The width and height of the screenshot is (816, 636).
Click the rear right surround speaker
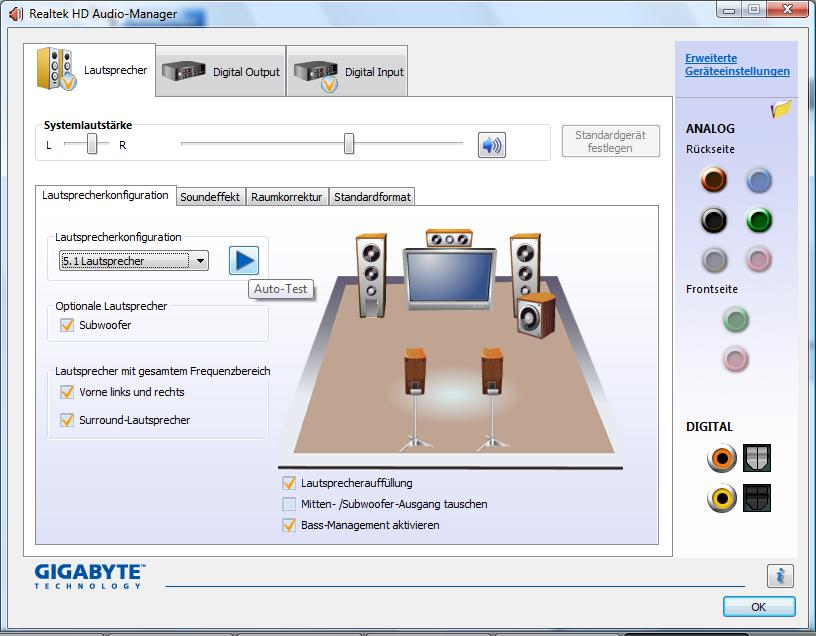click(x=492, y=398)
